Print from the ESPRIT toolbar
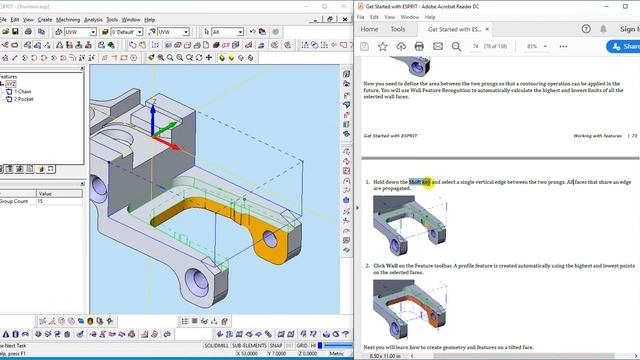This screenshot has height=360, width=640. click(28, 32)
